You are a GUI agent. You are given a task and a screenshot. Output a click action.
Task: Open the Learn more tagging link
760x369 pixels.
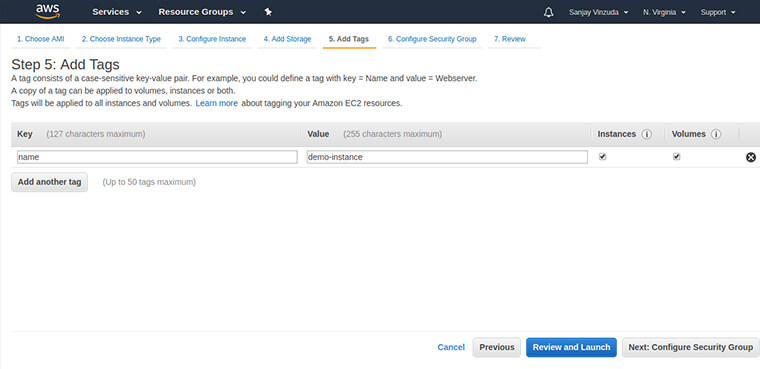(217, 103)
